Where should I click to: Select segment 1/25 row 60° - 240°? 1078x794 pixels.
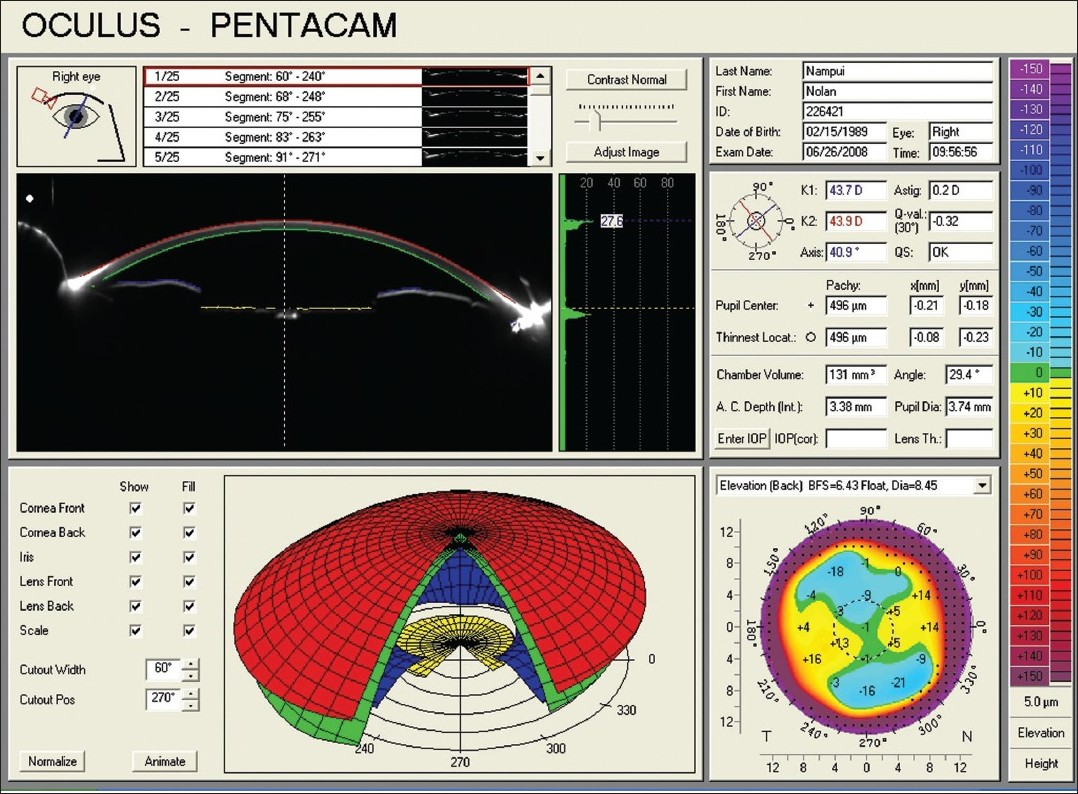[336, 76]
